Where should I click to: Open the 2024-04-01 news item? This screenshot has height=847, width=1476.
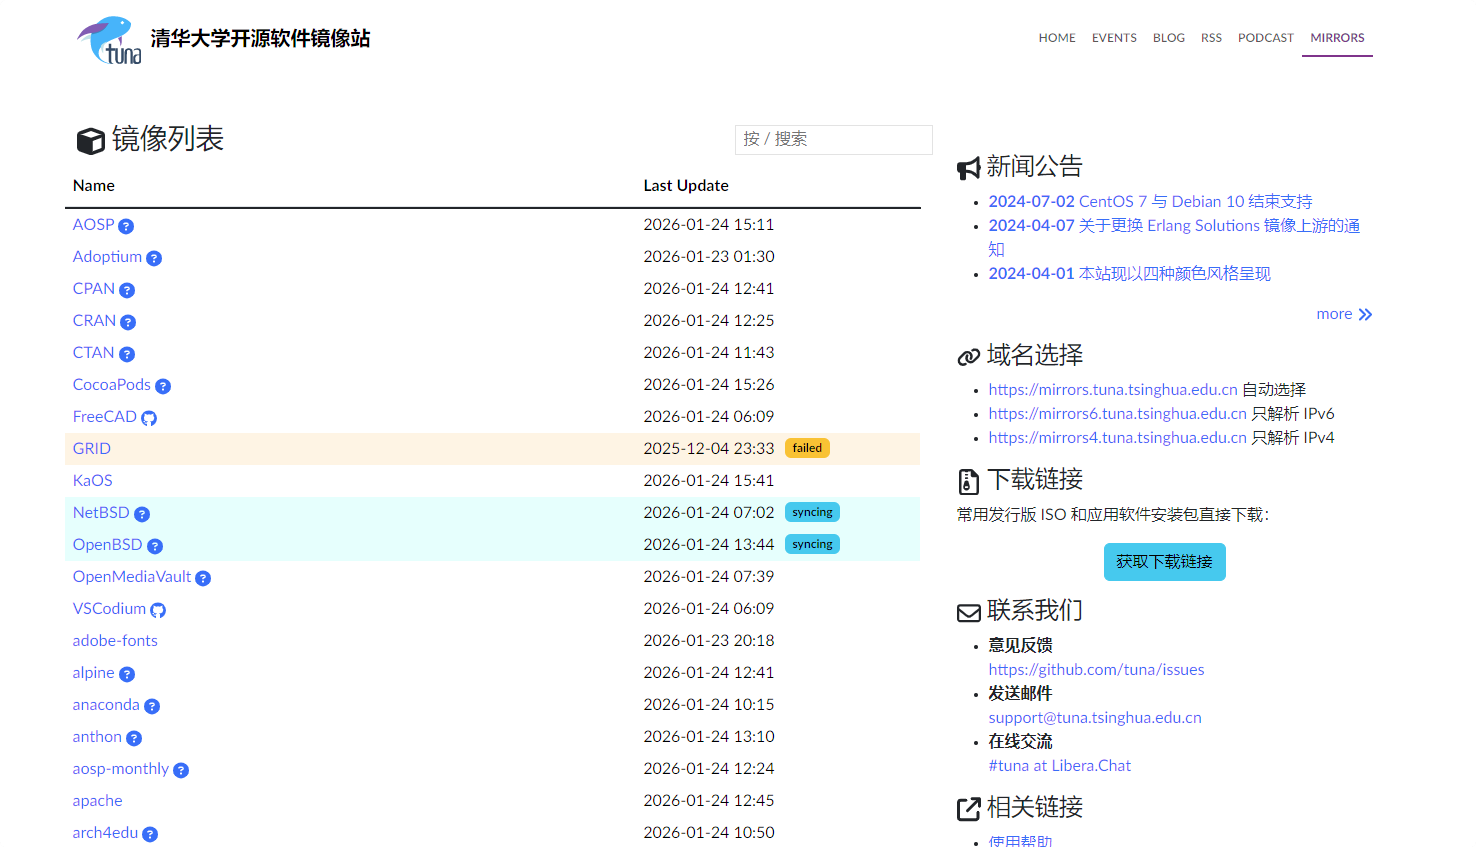1129,274
